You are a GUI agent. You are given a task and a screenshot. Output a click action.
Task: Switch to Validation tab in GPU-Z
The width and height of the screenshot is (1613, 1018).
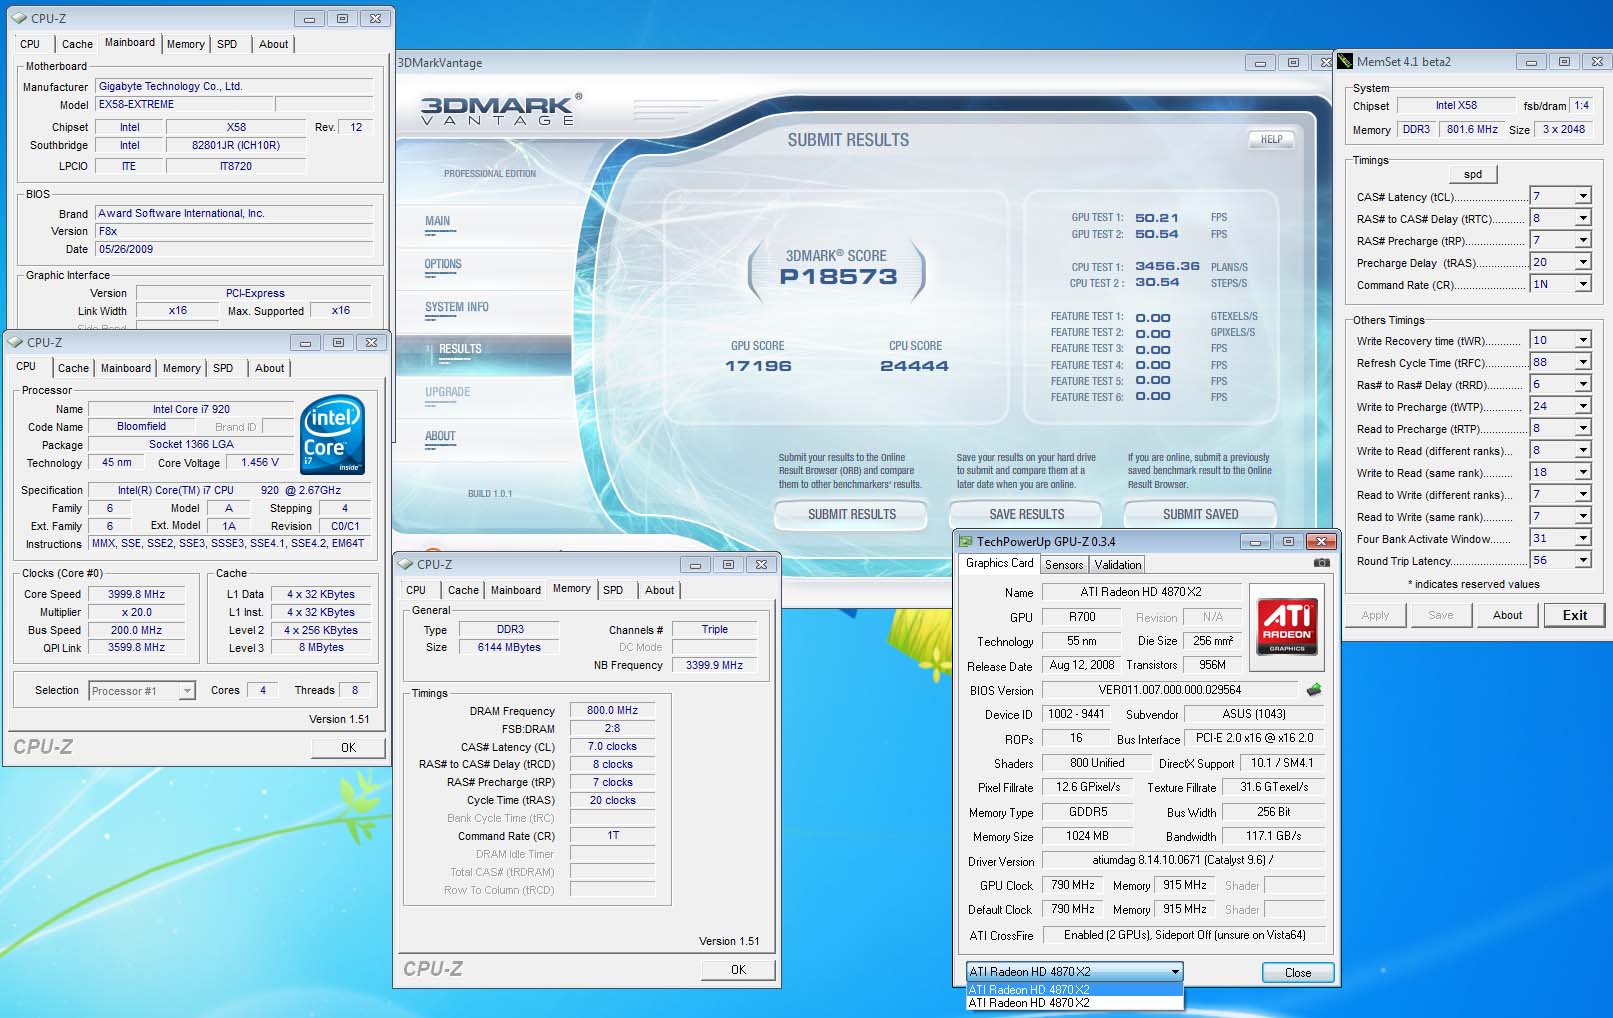[x=1117, y=565]
